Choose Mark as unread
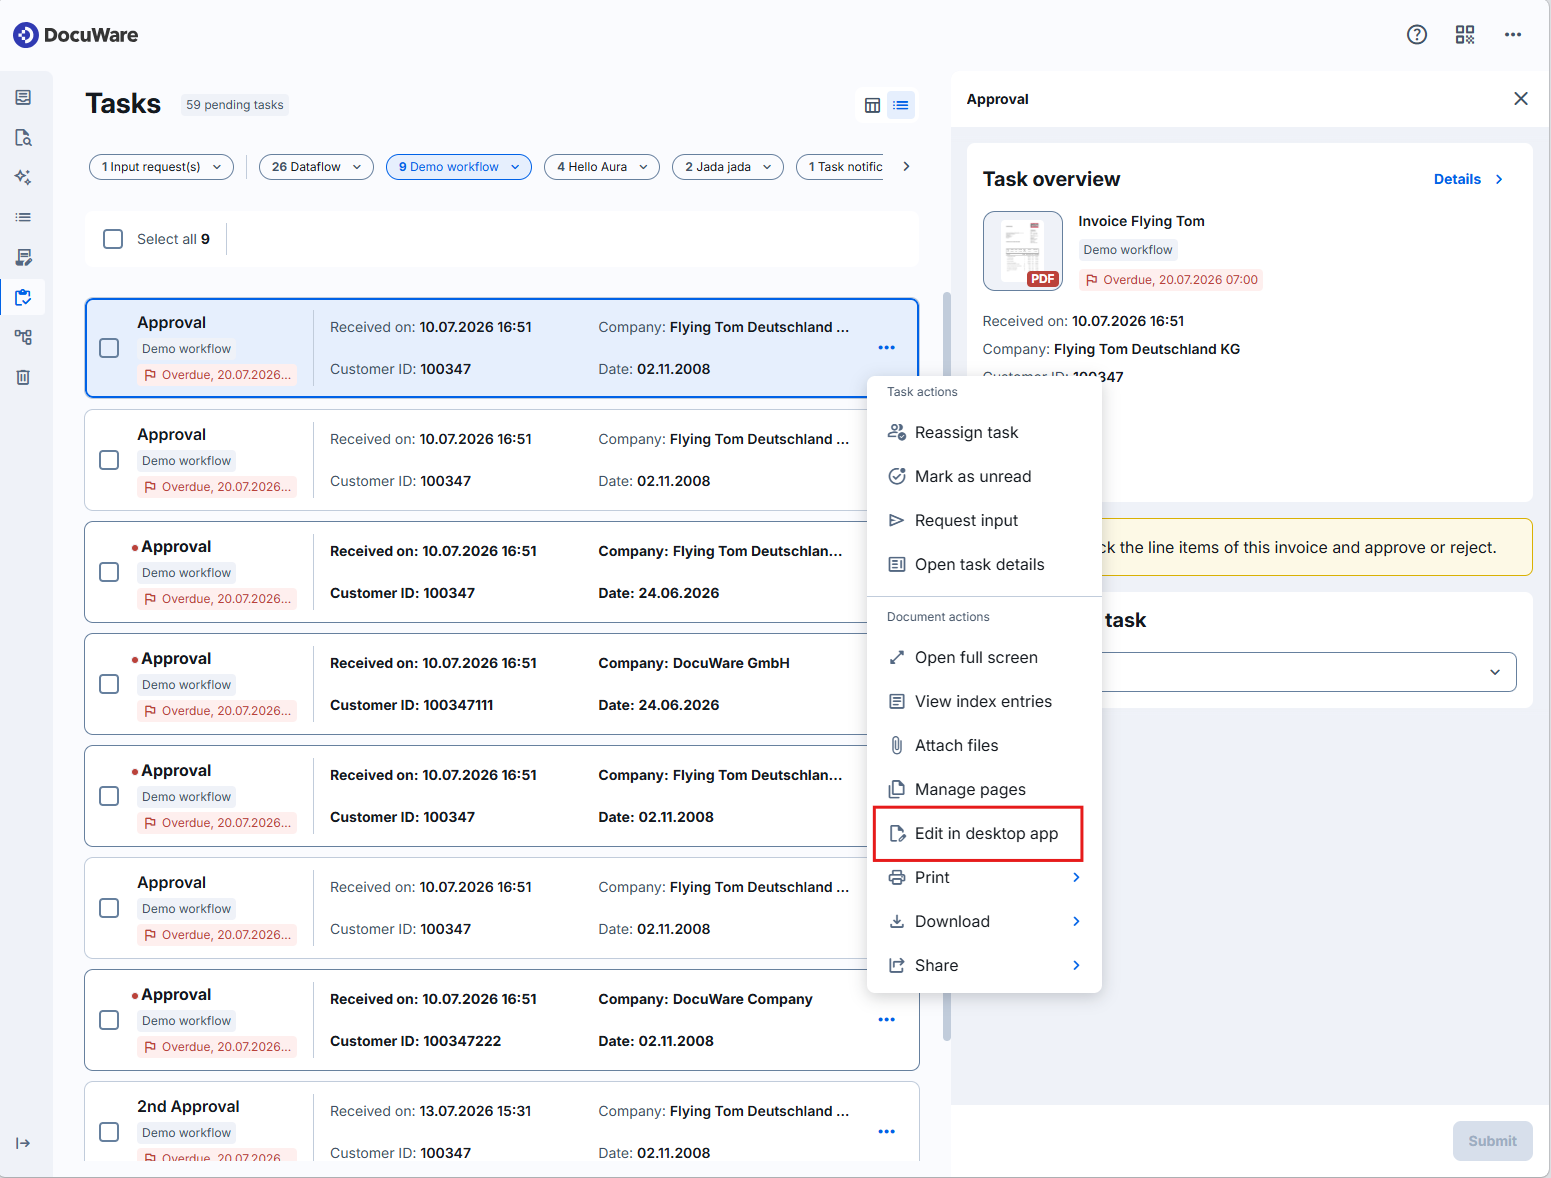 pos(984,477)
